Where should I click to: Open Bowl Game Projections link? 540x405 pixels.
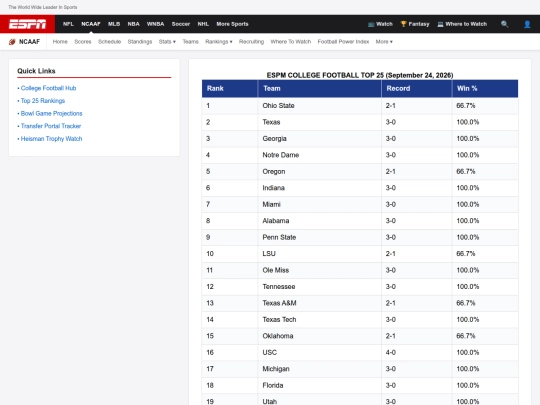pos(51,113)
